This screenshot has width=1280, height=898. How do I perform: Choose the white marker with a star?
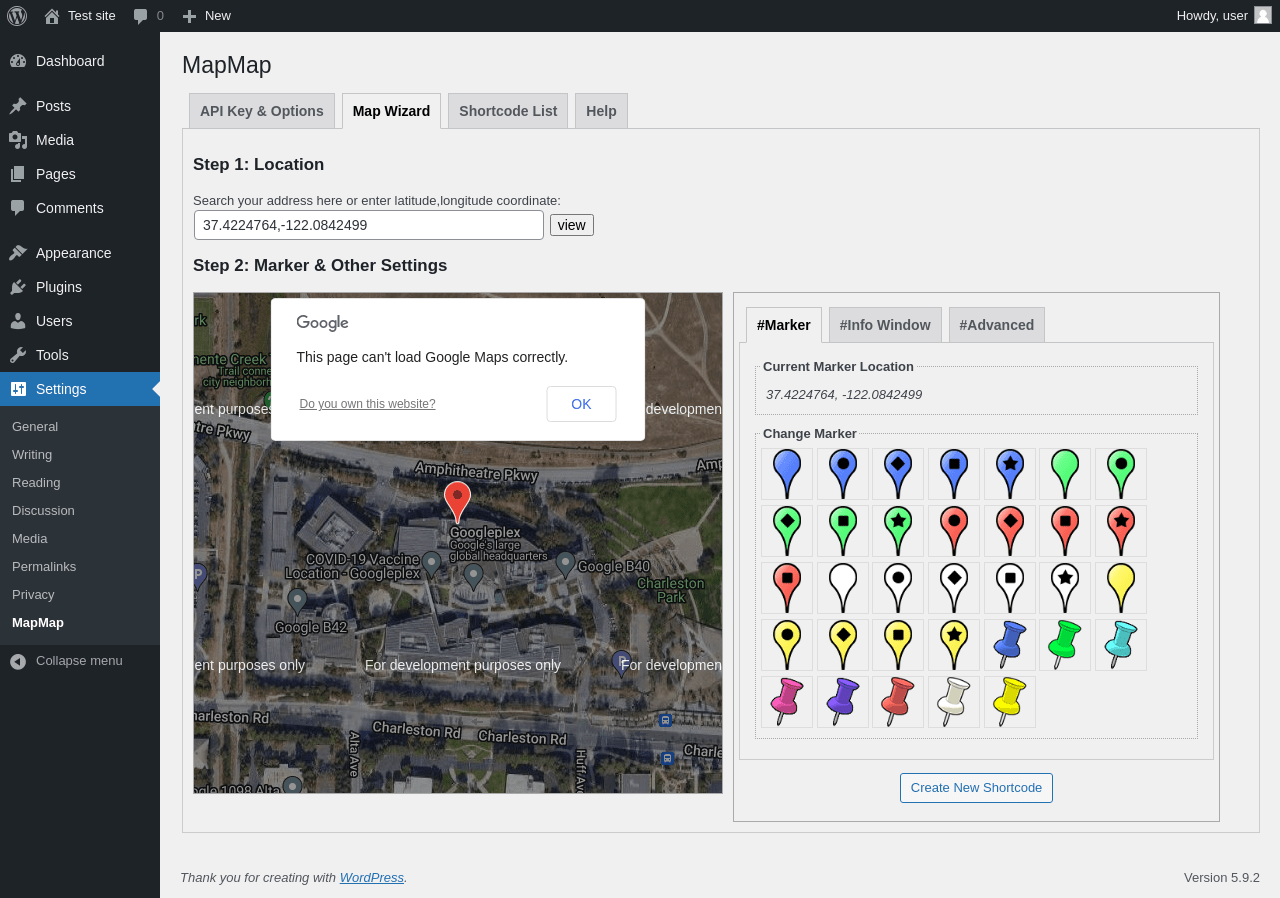pyautogui.click(x=1065, y=588)
